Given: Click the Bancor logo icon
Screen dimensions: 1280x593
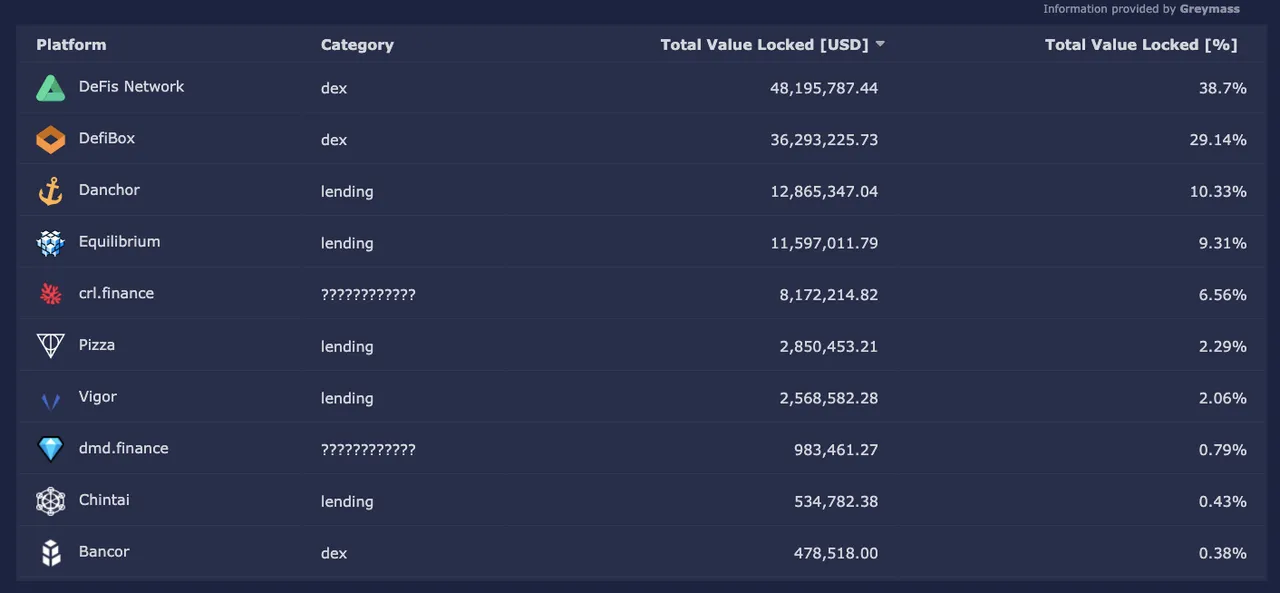Looking at the screenshot, I should coord(51,553).
